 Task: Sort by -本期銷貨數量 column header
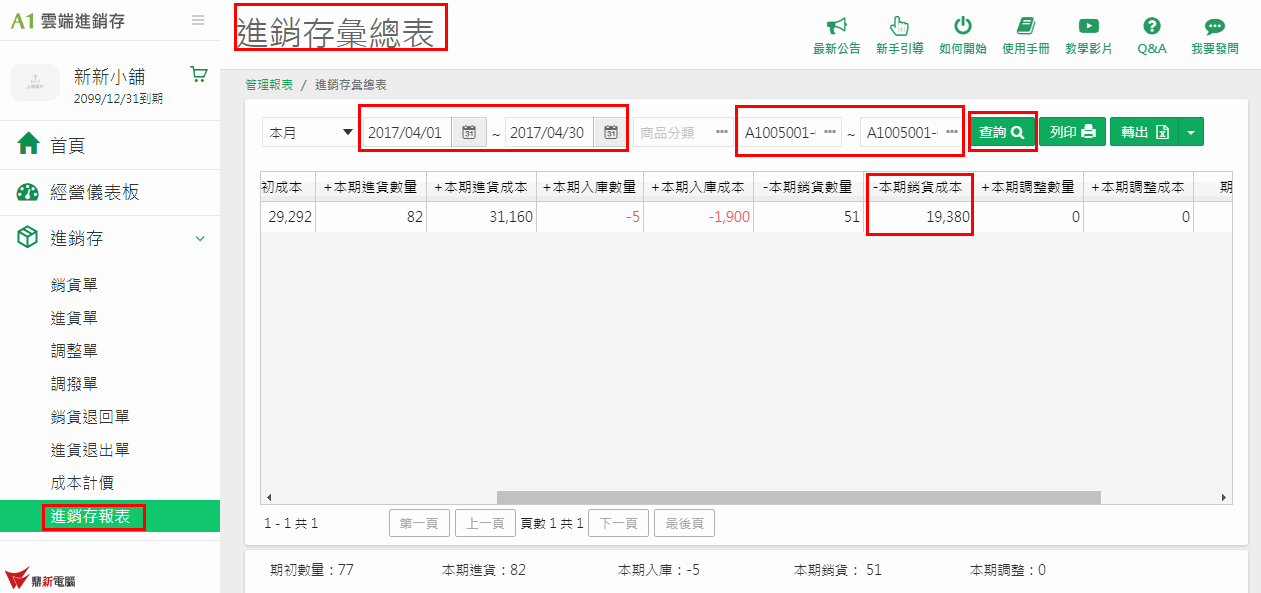pyautogui.click(x=807, y=187)
